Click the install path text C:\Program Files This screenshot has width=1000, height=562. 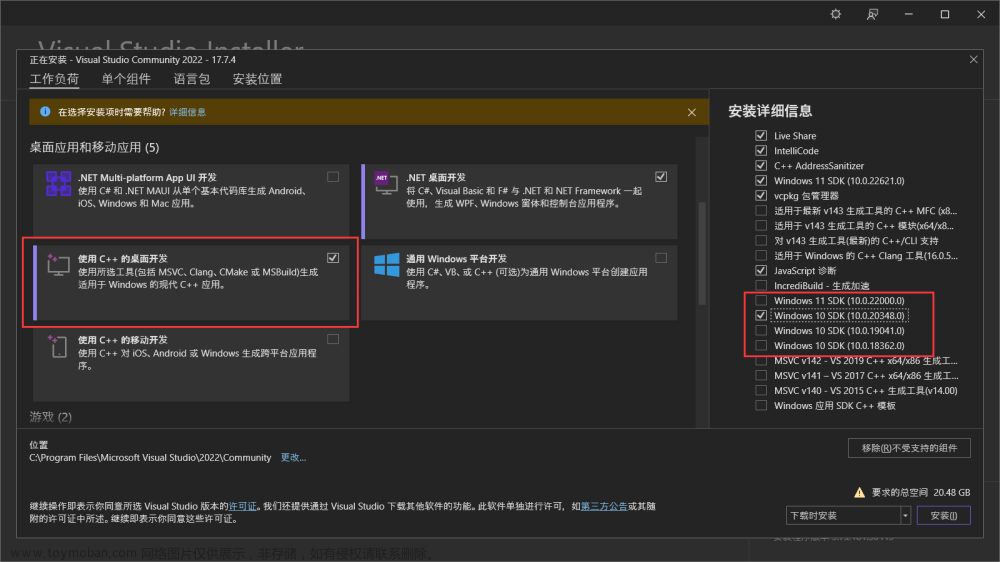(150, 457)
